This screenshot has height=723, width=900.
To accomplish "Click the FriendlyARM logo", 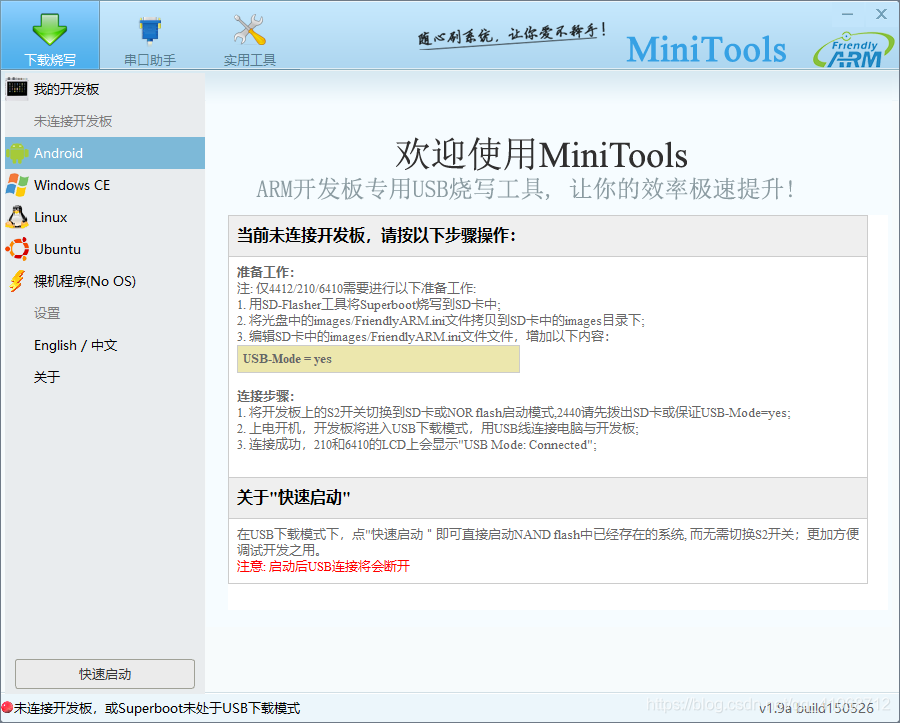I will click(853, 49).
